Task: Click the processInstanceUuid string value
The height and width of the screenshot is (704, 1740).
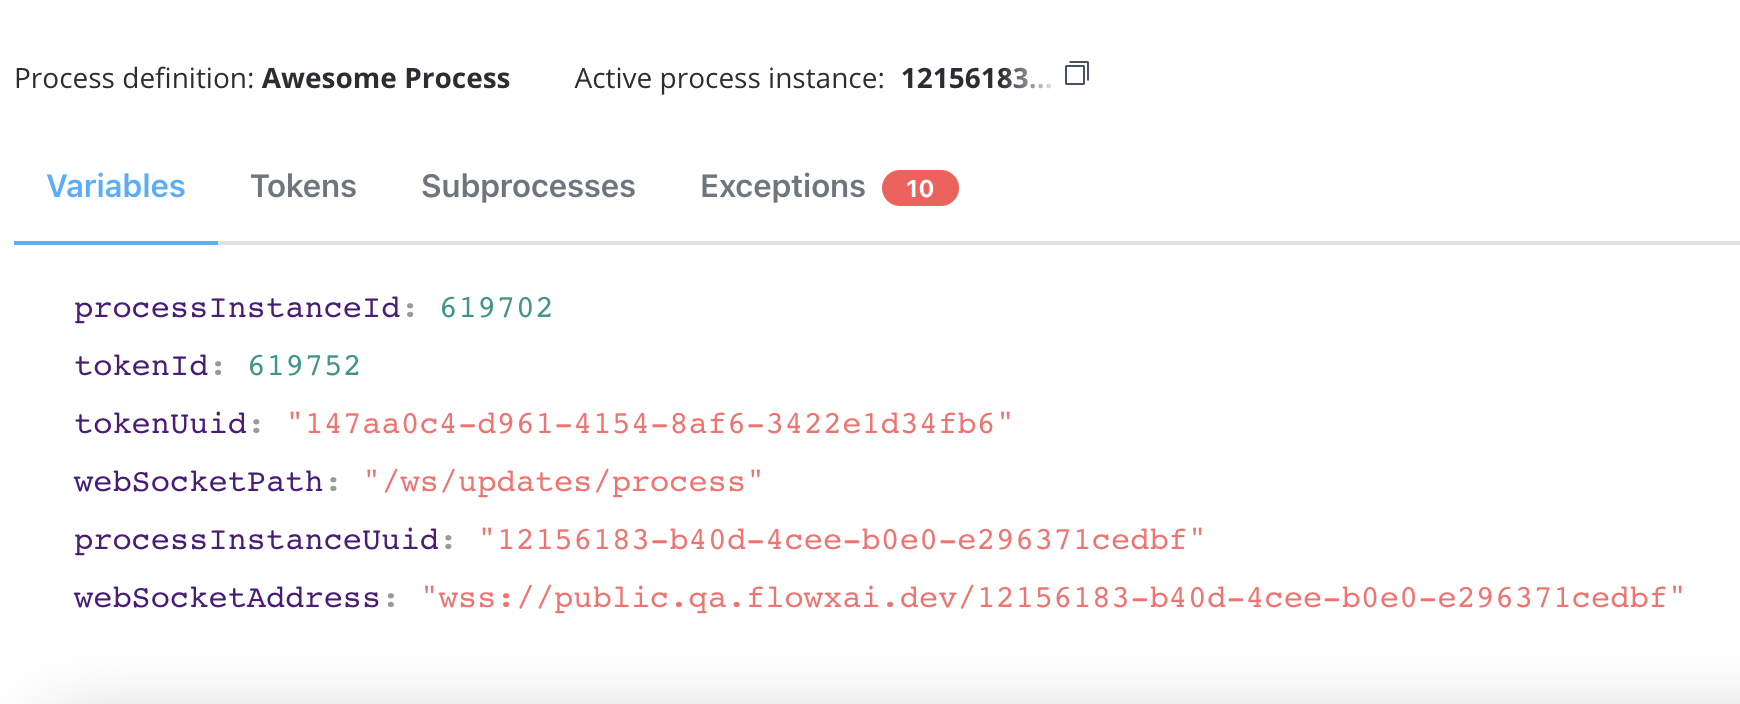Action: (x=842, y=540)
